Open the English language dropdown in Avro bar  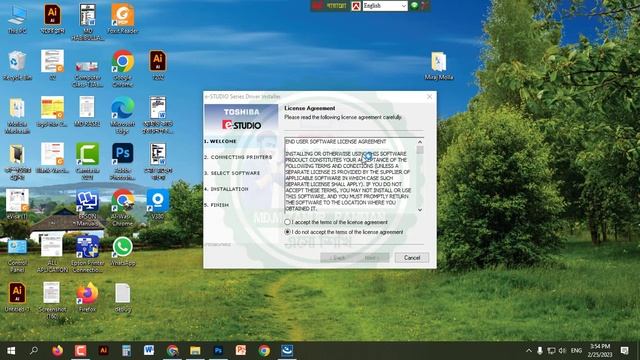(385, 6)
